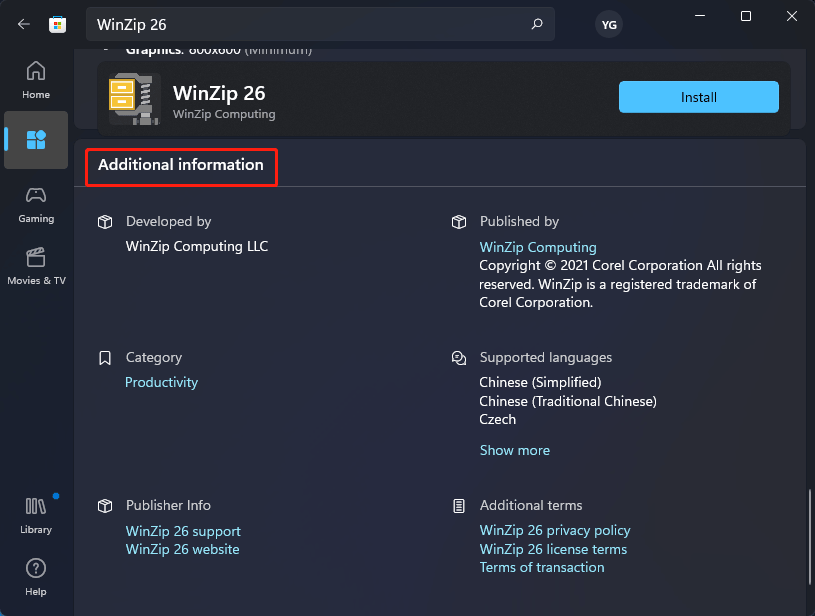Open the Library section
The image size is (815, 616).
tap(36, 515)
